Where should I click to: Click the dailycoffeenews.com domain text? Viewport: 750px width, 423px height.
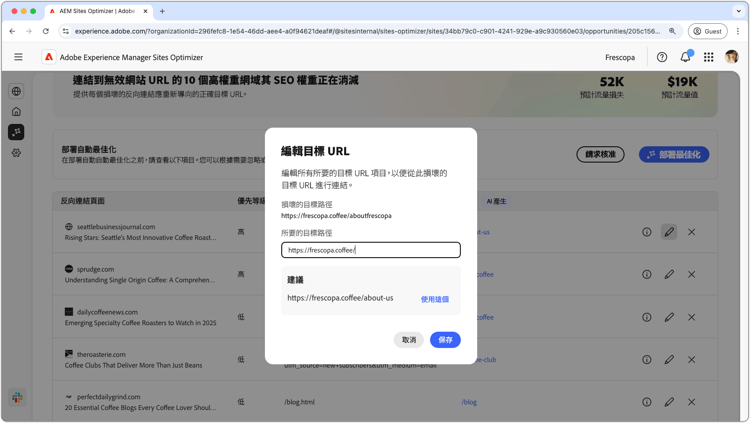[x=107, y=312]
